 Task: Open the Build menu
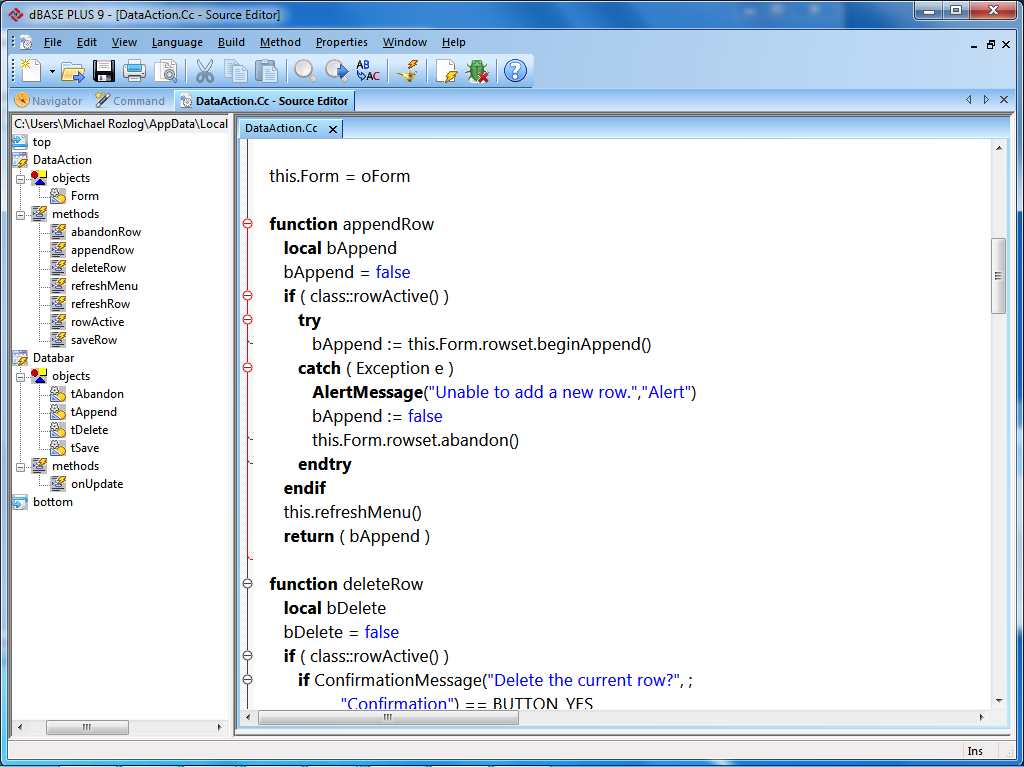tap(231, 42)
